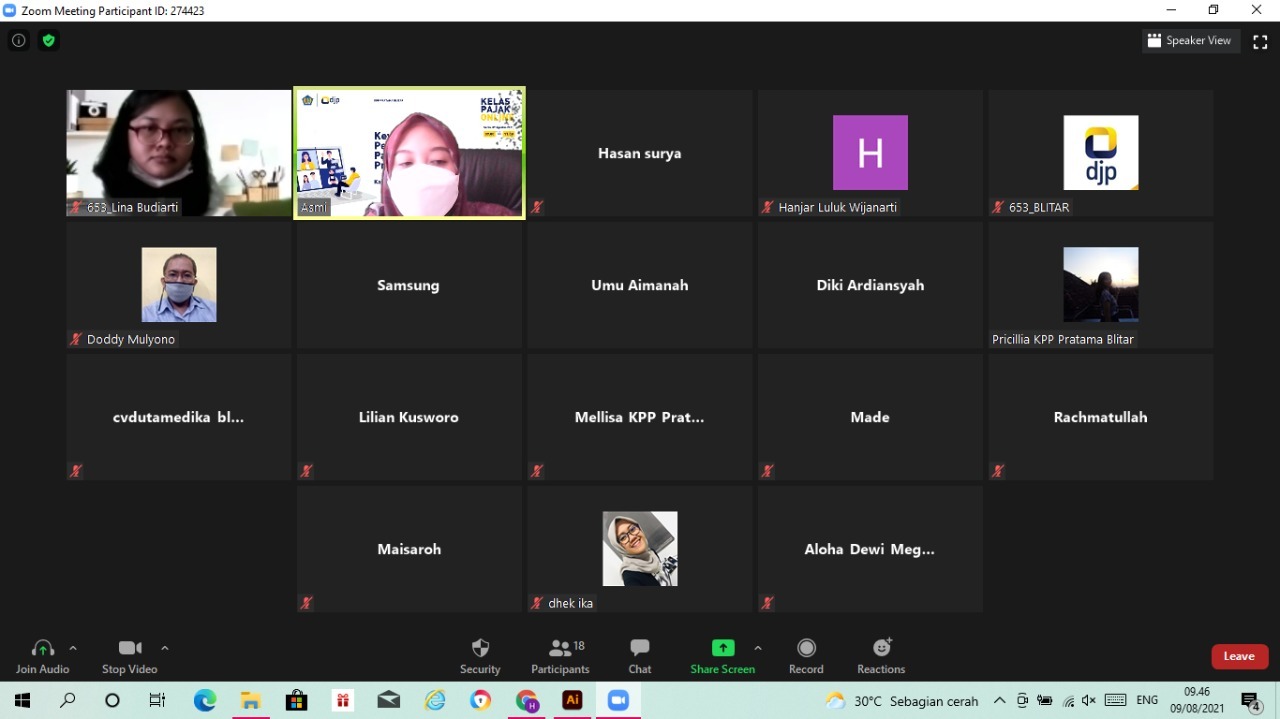Start recording with the Record icon

click(x=806, y=655)
